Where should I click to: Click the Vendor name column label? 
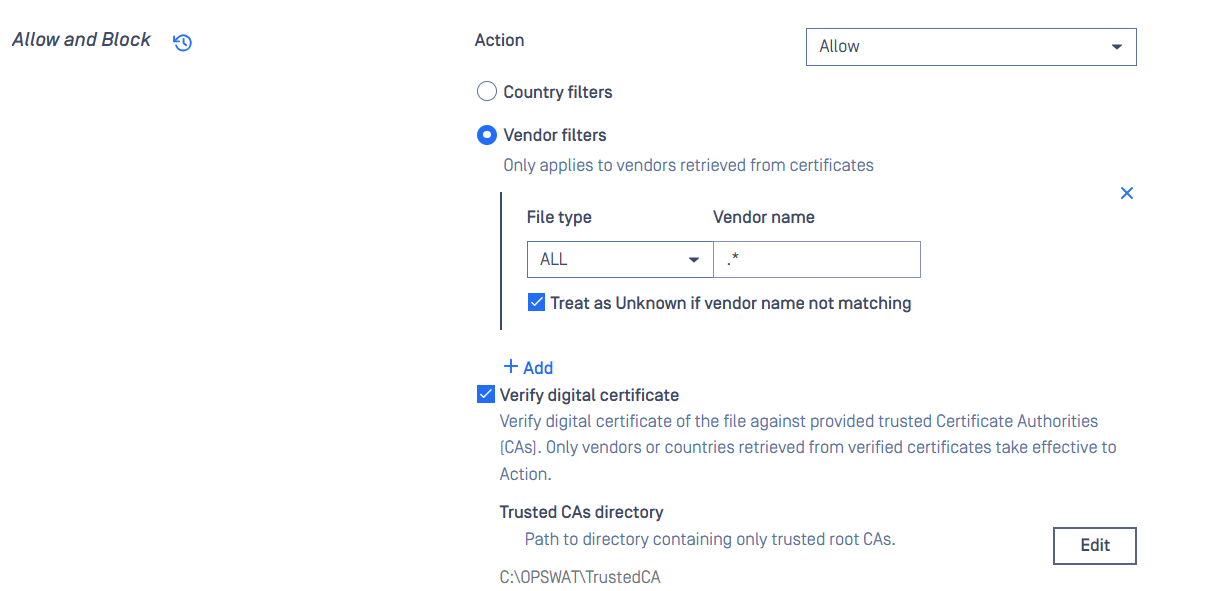pyautogui.click(x=764, y=217)
